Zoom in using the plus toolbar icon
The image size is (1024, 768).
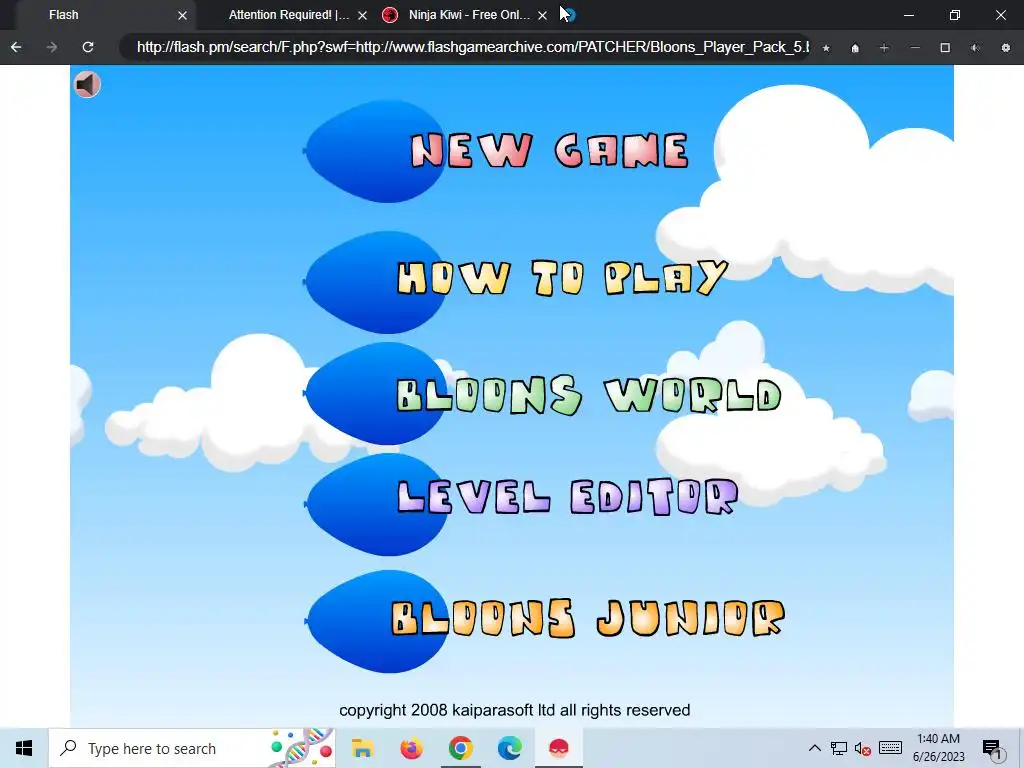884,48
